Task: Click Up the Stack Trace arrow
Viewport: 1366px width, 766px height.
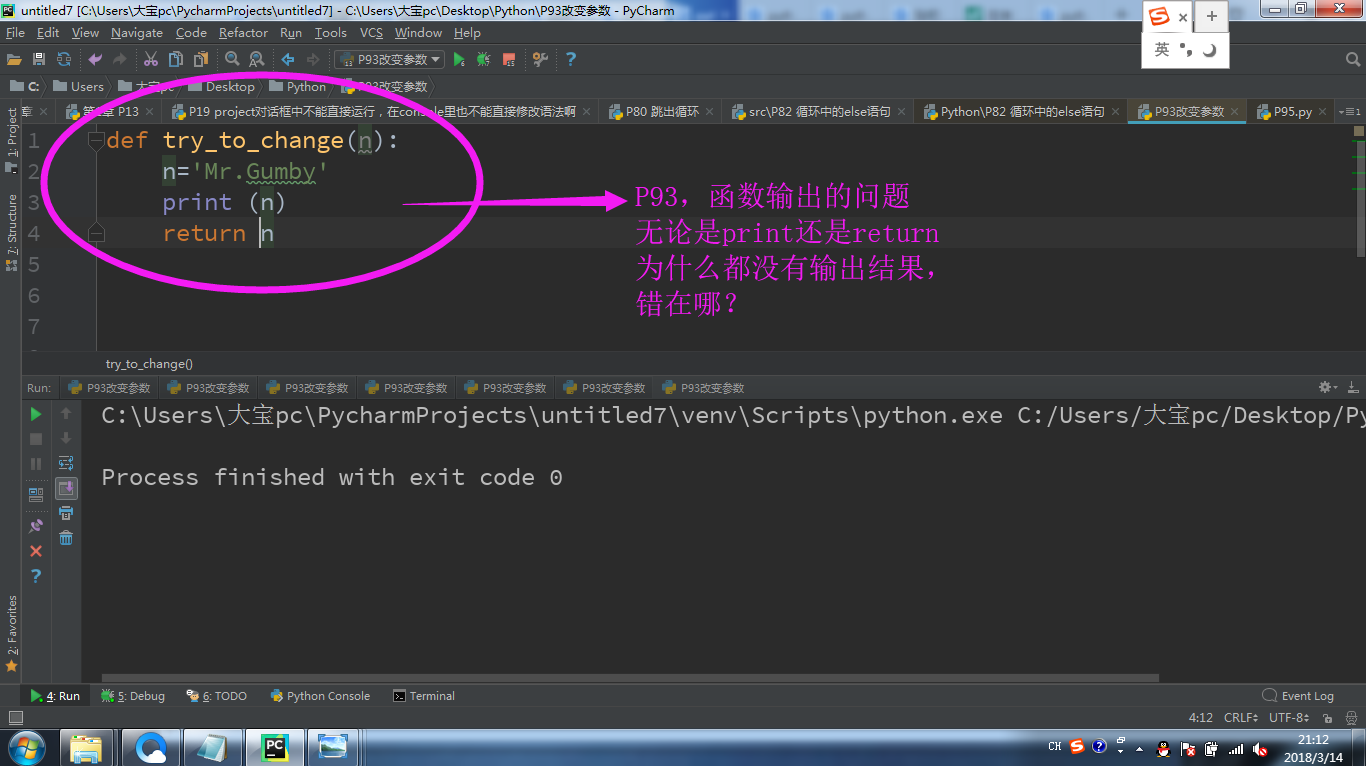Action: point(66,413)
